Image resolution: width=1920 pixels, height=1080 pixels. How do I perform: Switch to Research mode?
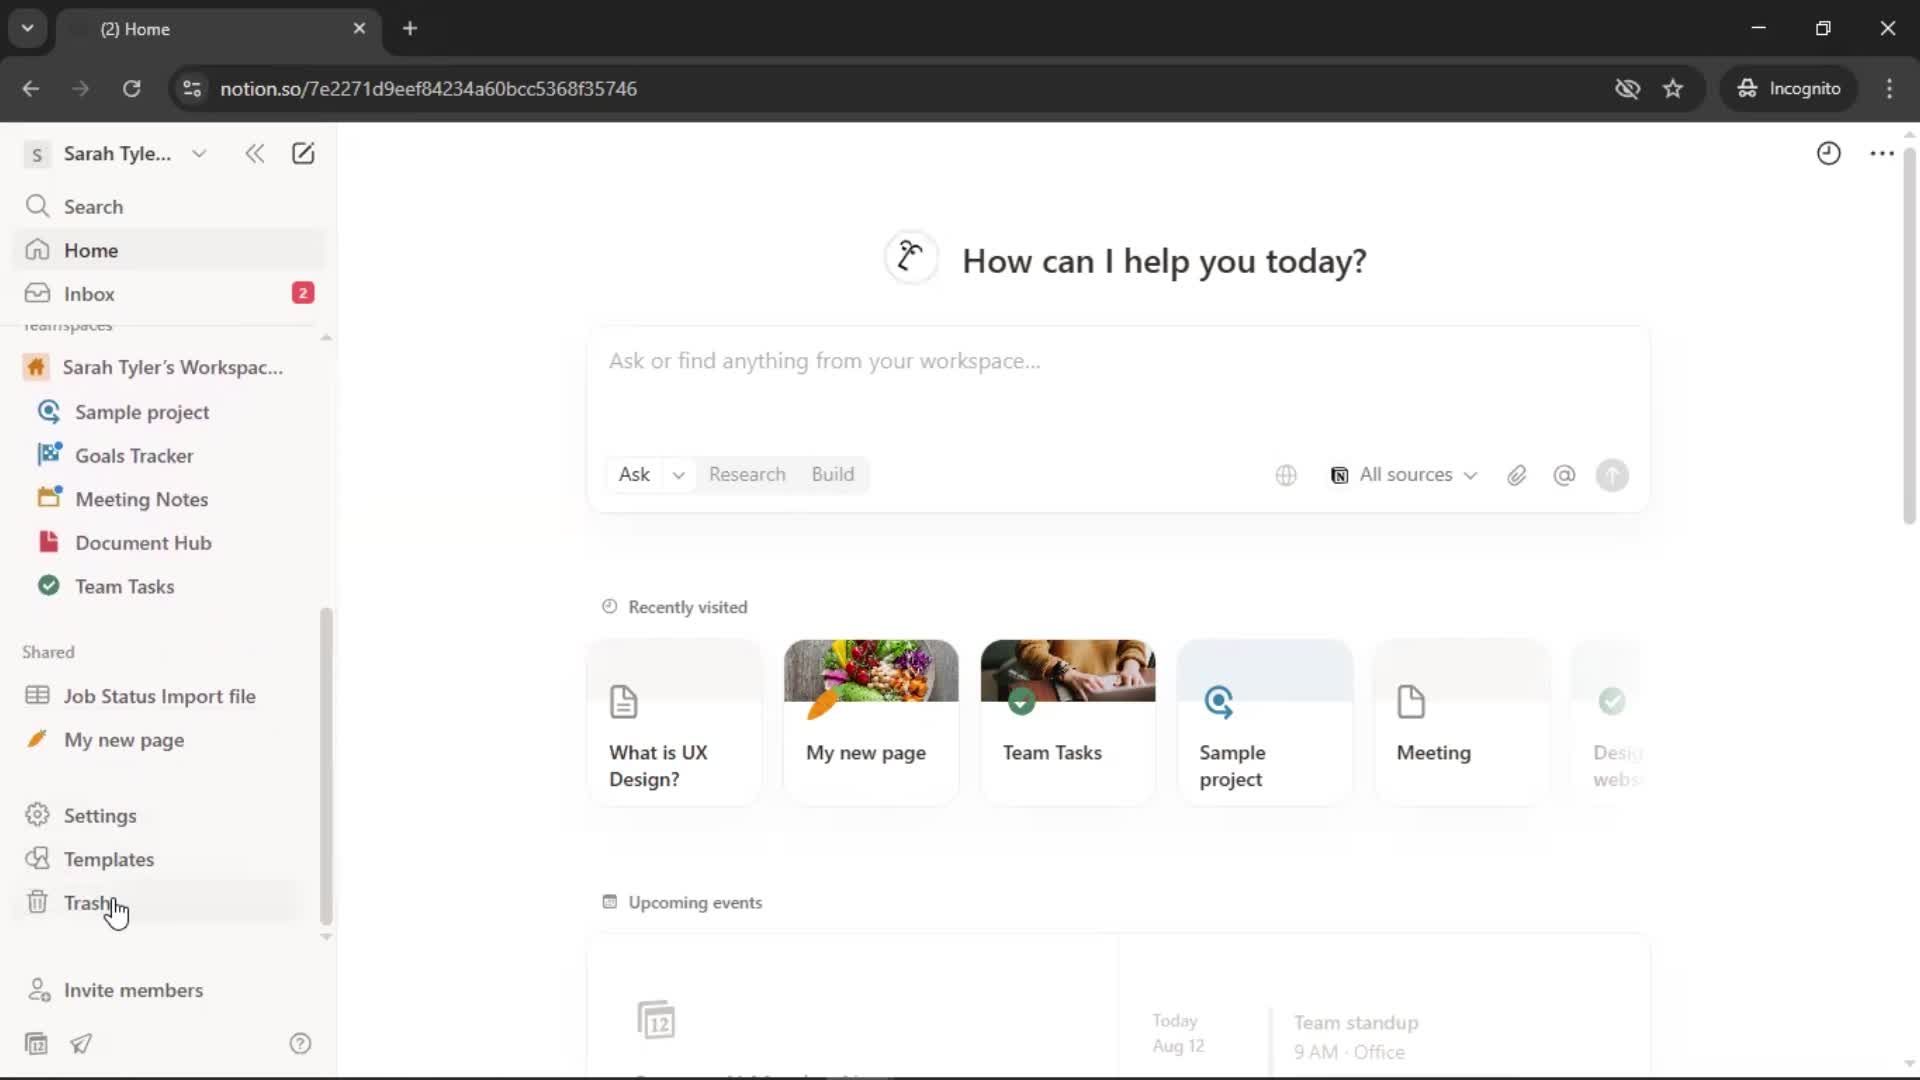[747, 474]
